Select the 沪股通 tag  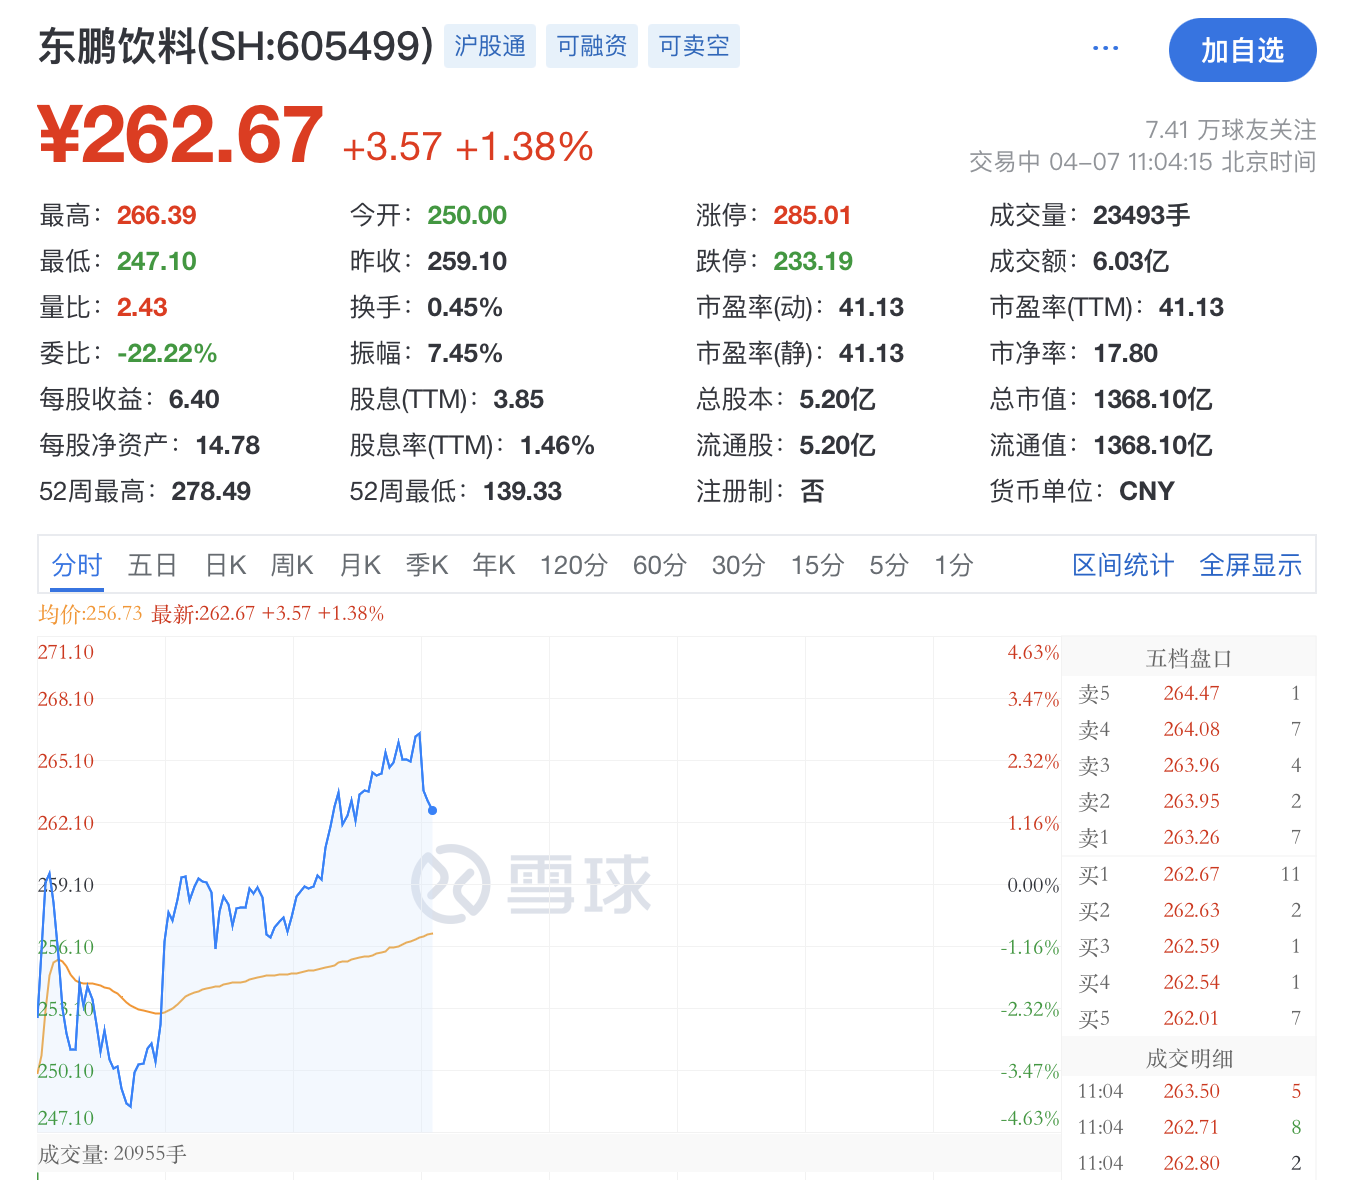[490, 46]
